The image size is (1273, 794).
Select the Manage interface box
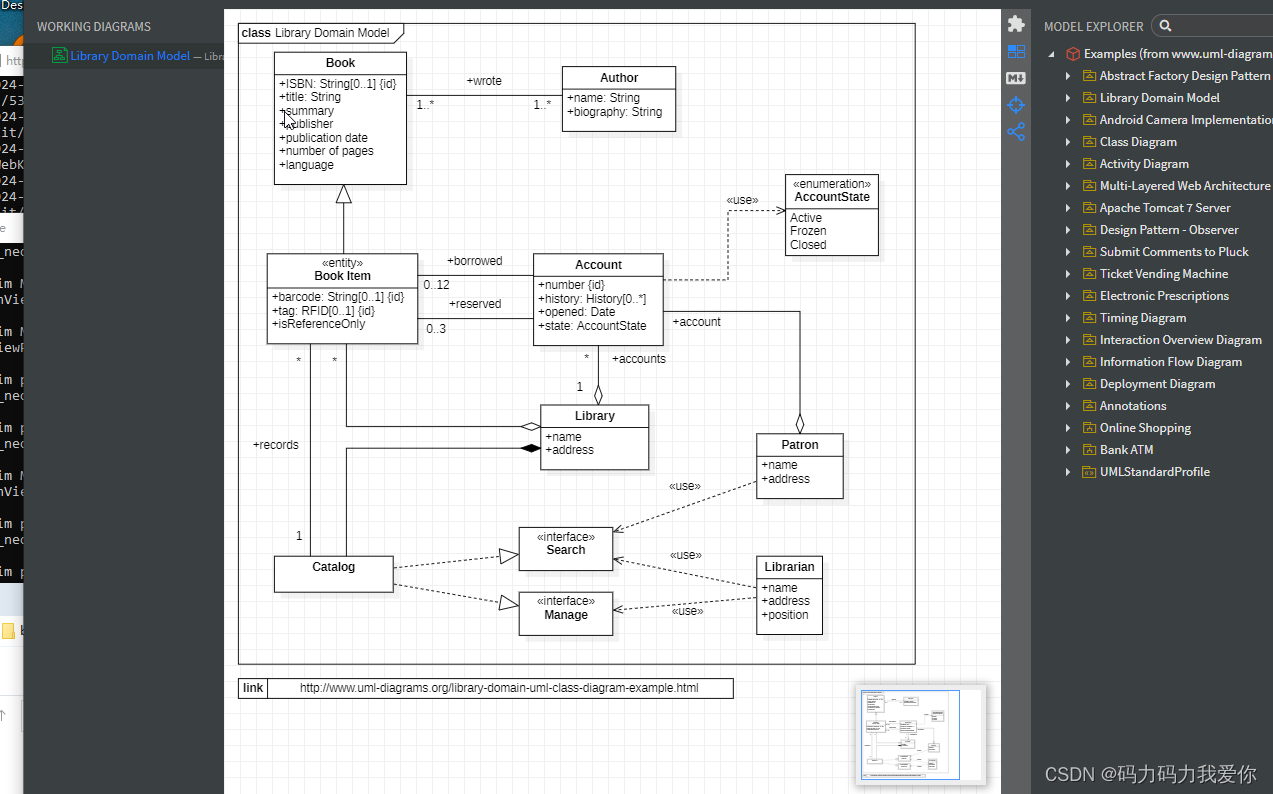click(x=565, y=614)
